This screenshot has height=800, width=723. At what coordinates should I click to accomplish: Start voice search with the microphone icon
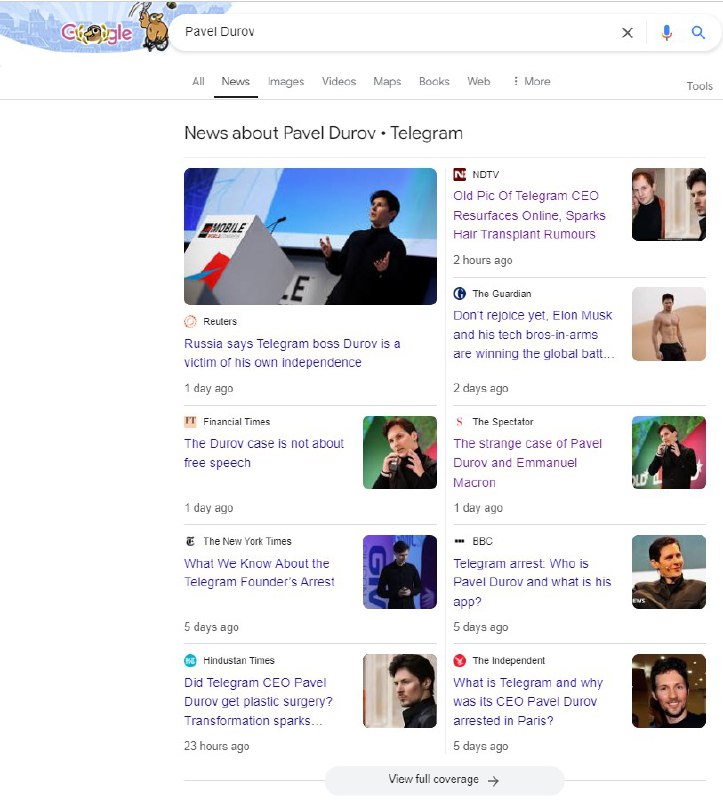coord(666,33)
